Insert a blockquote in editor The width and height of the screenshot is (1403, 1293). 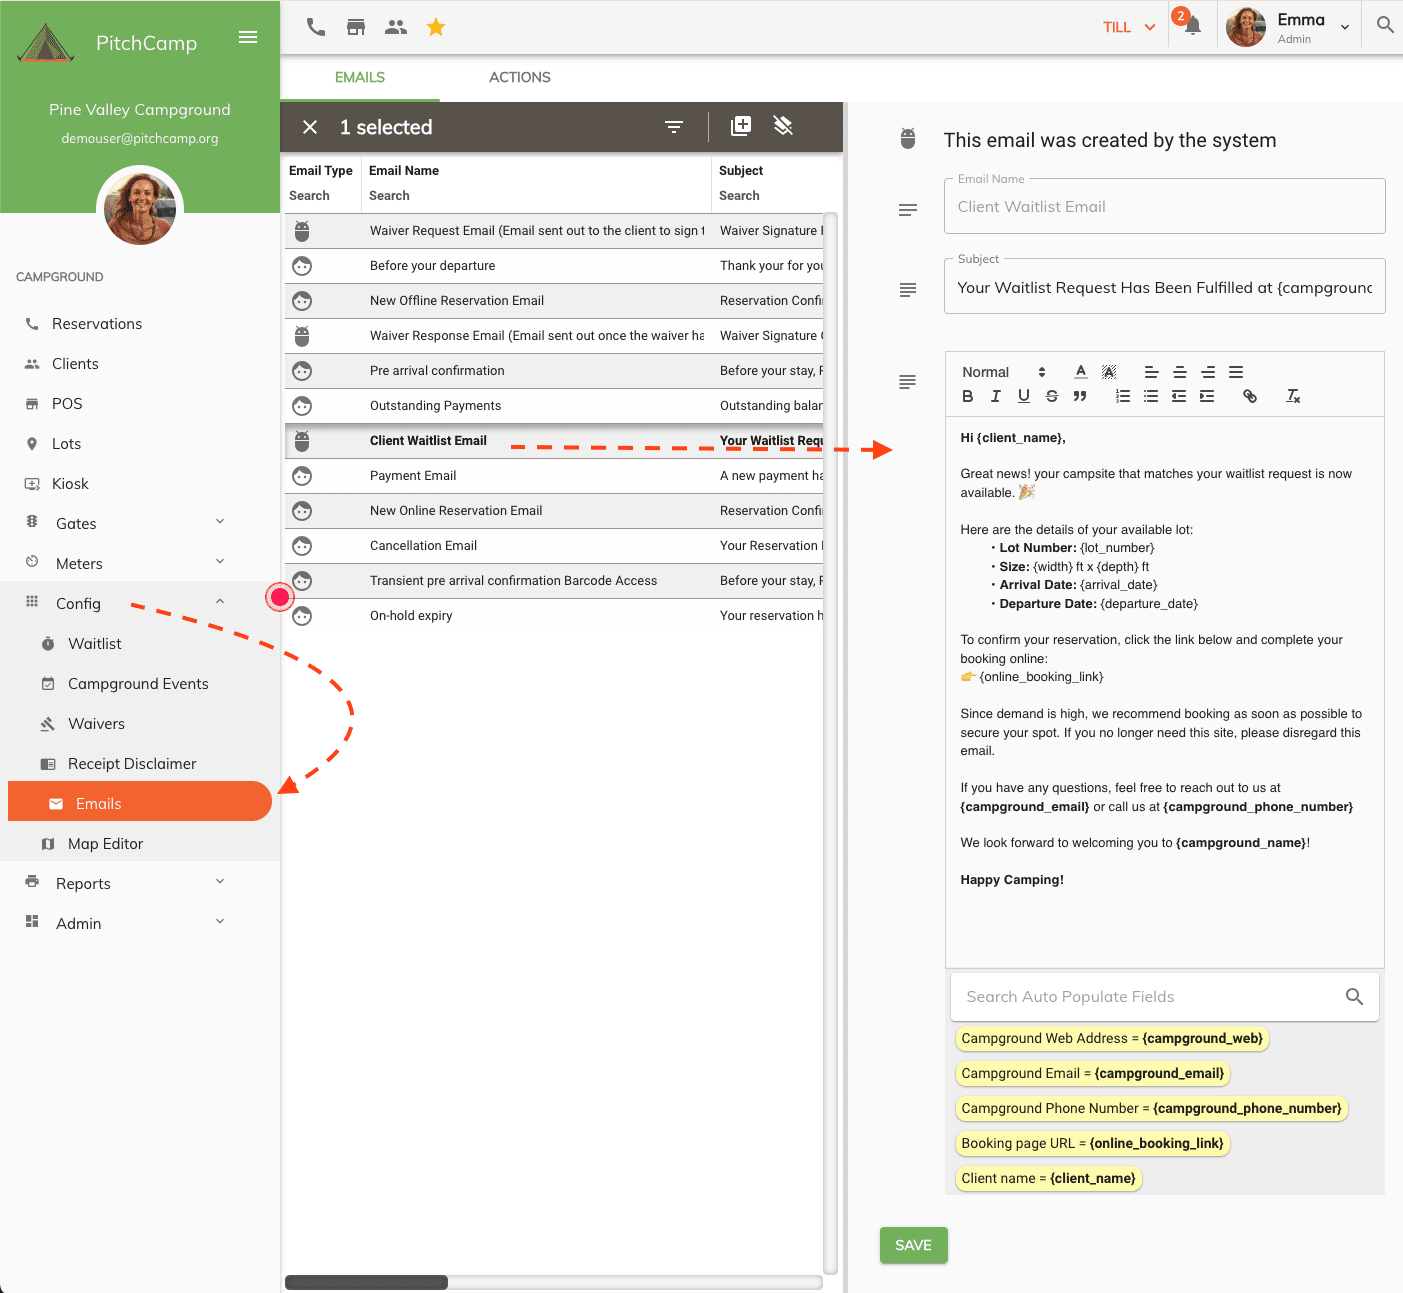[x=1079, y=396]
